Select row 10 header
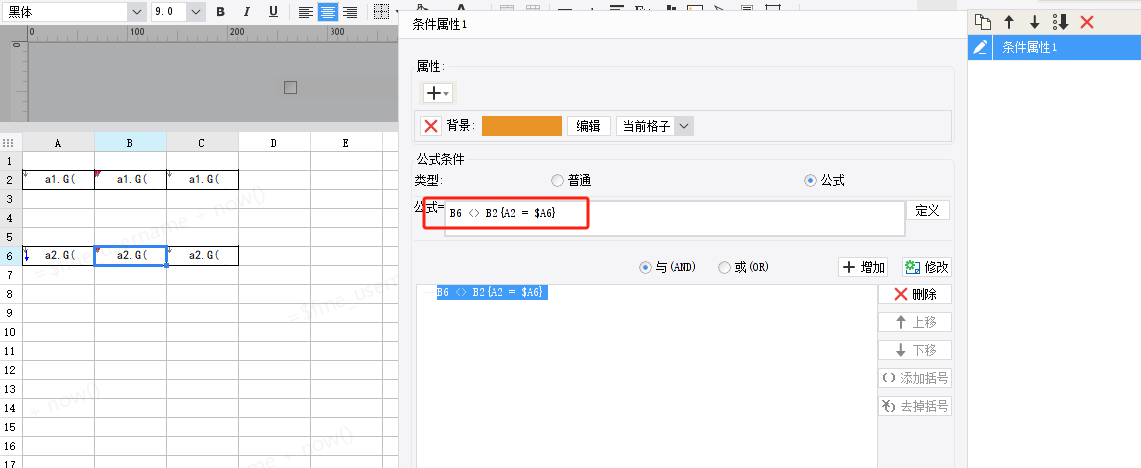 click(x=11, y=332)
